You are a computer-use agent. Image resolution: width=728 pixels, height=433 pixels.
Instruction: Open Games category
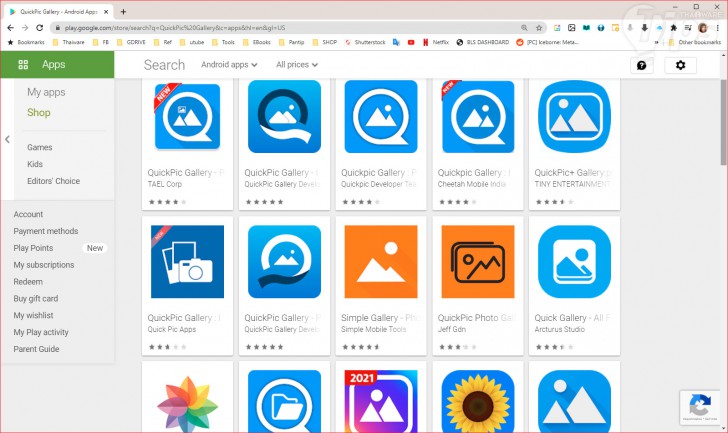[39, 148]
